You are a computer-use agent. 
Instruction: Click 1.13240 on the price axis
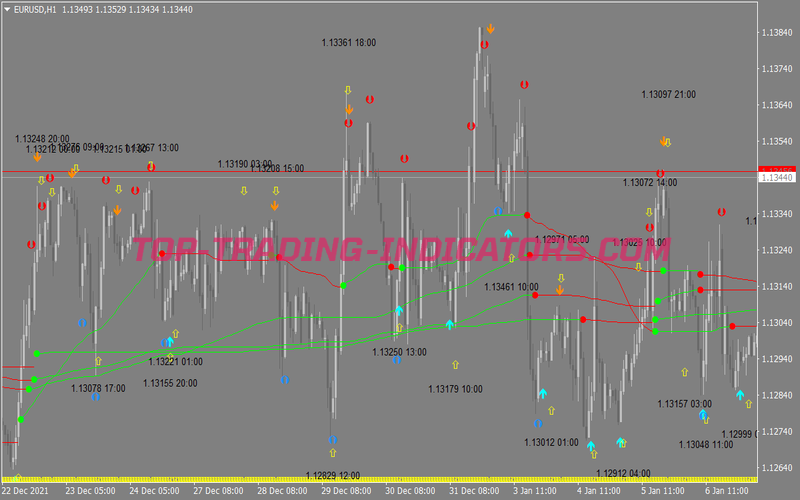[x=777, y=250]
